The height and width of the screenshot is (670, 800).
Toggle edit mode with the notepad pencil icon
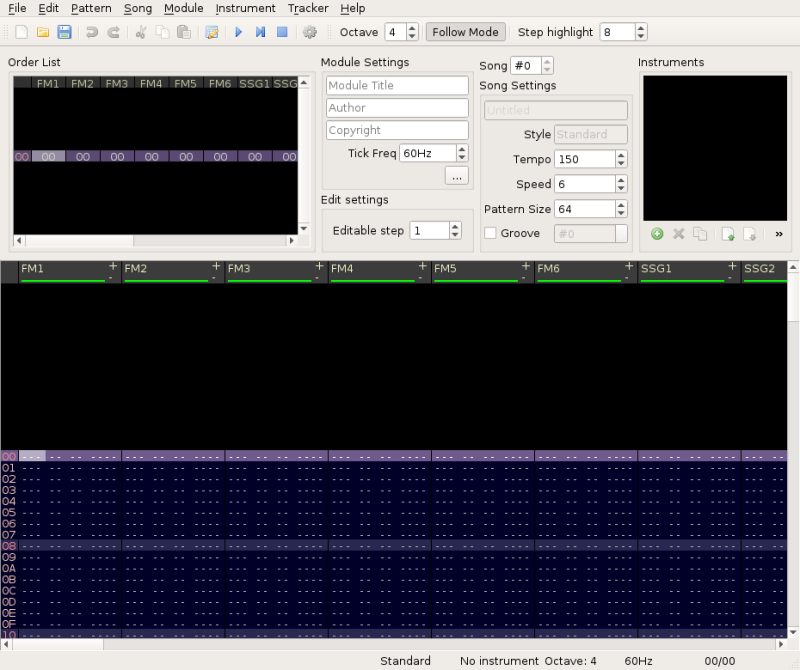coord(212,32)
